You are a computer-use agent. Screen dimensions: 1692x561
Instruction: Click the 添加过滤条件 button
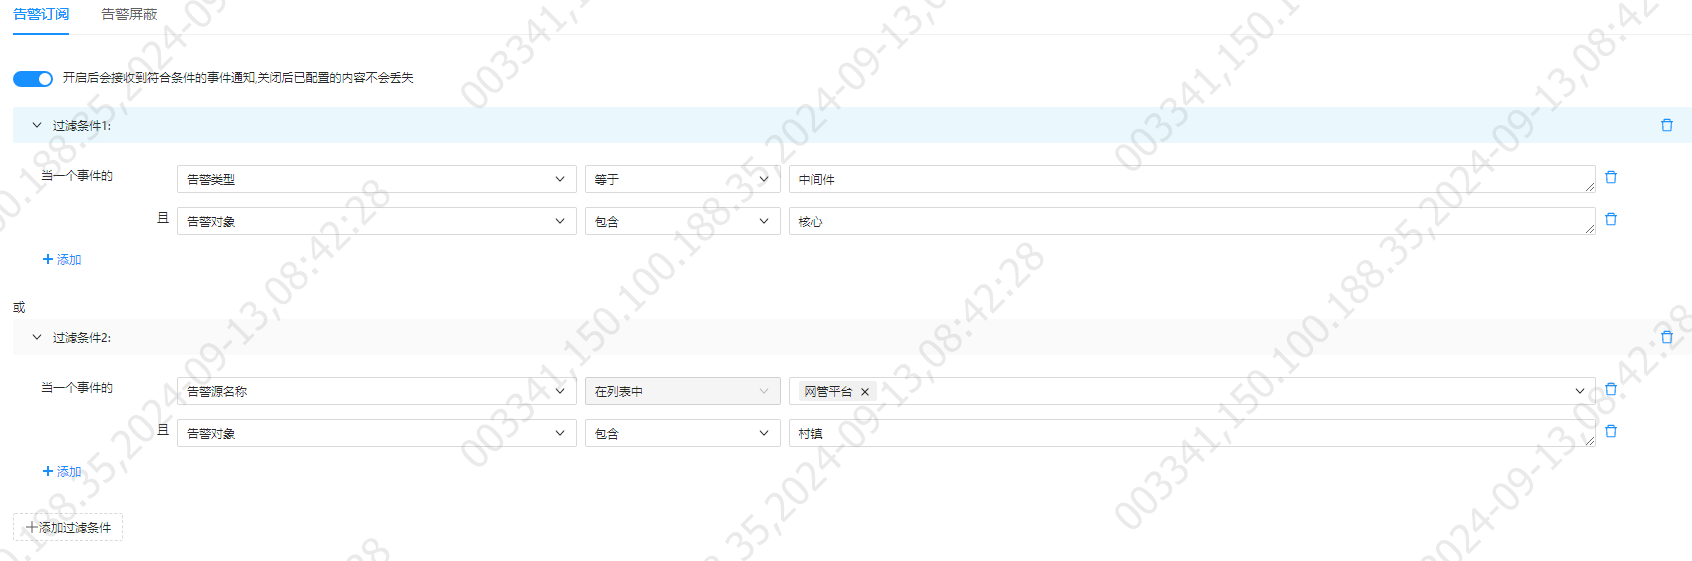(x=68, y=527)
